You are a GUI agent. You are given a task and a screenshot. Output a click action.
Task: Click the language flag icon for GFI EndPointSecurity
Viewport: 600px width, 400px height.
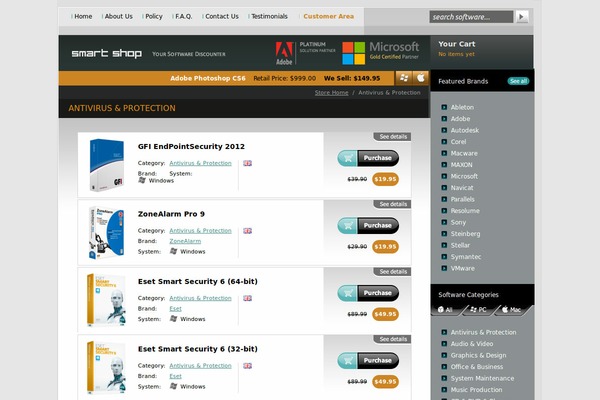tap(248, 163)
